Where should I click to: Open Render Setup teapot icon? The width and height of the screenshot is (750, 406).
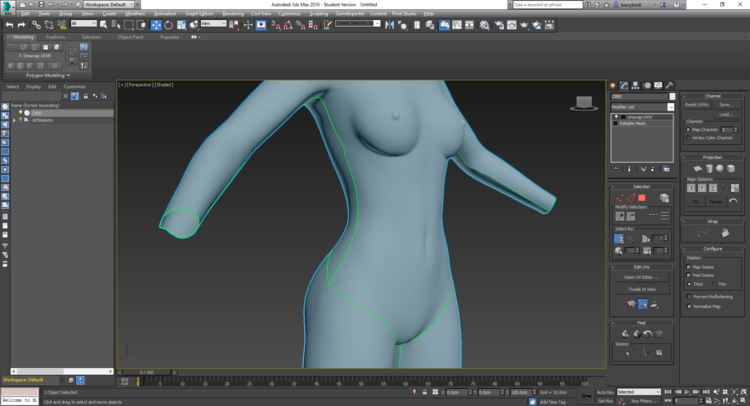click(x=499, y=25)
